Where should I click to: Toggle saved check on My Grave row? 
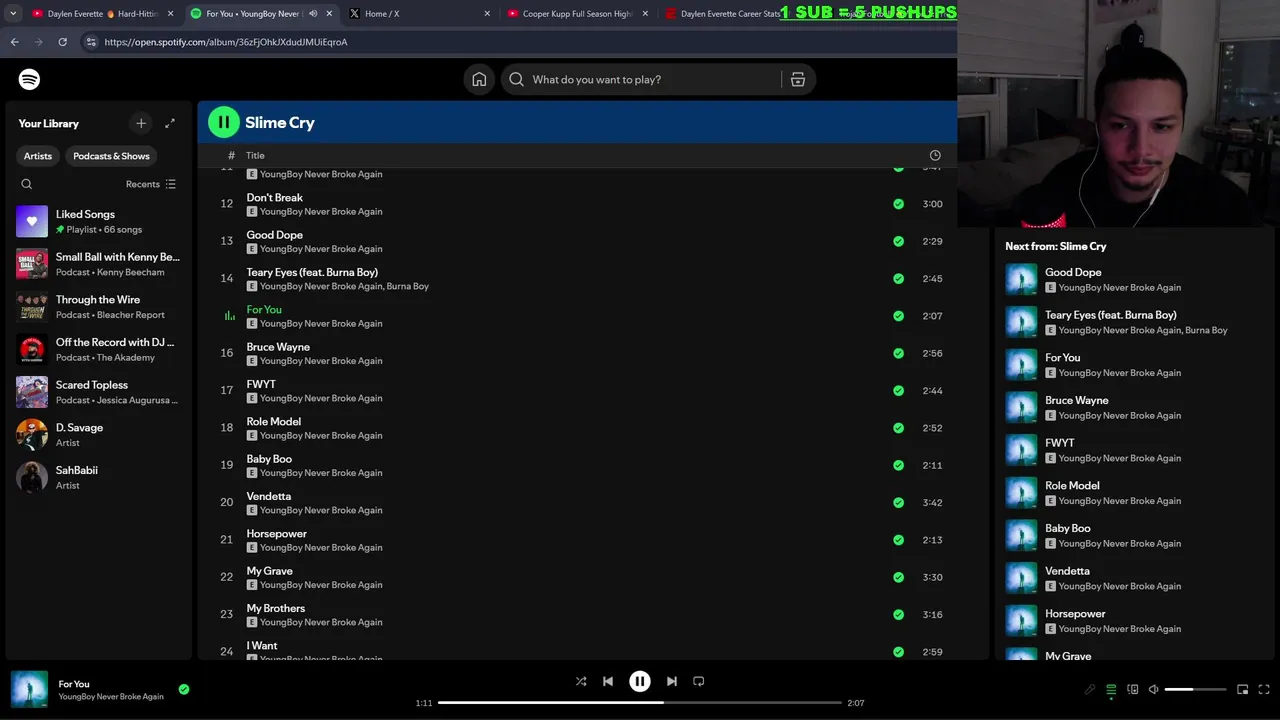click(x=898, y=577)
